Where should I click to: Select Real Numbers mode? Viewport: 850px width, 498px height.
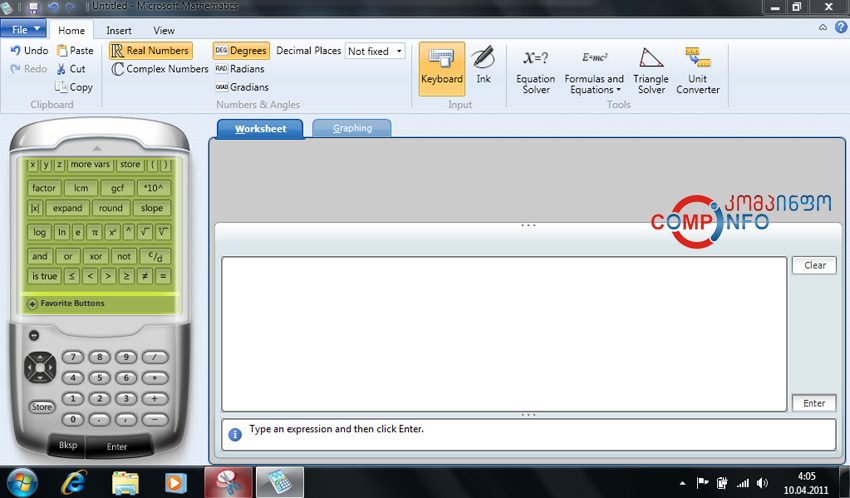point(151,50)
